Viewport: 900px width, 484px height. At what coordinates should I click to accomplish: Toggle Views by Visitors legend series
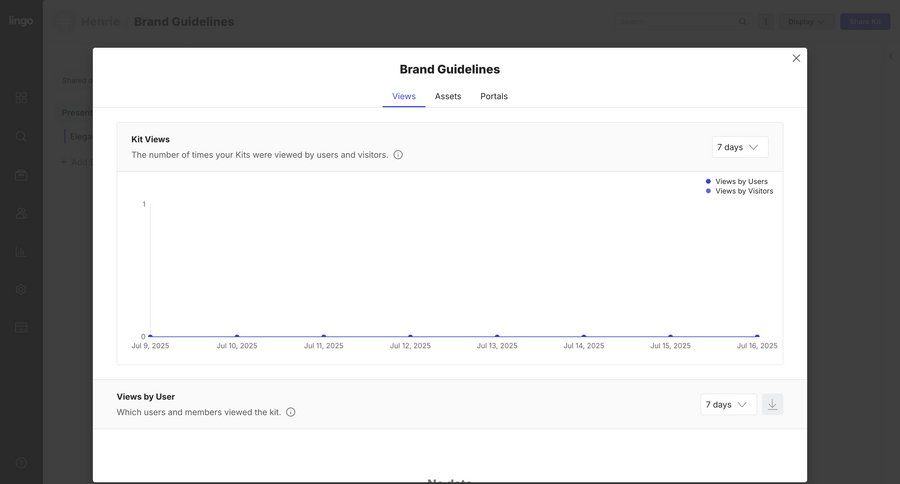click(739, 191)
